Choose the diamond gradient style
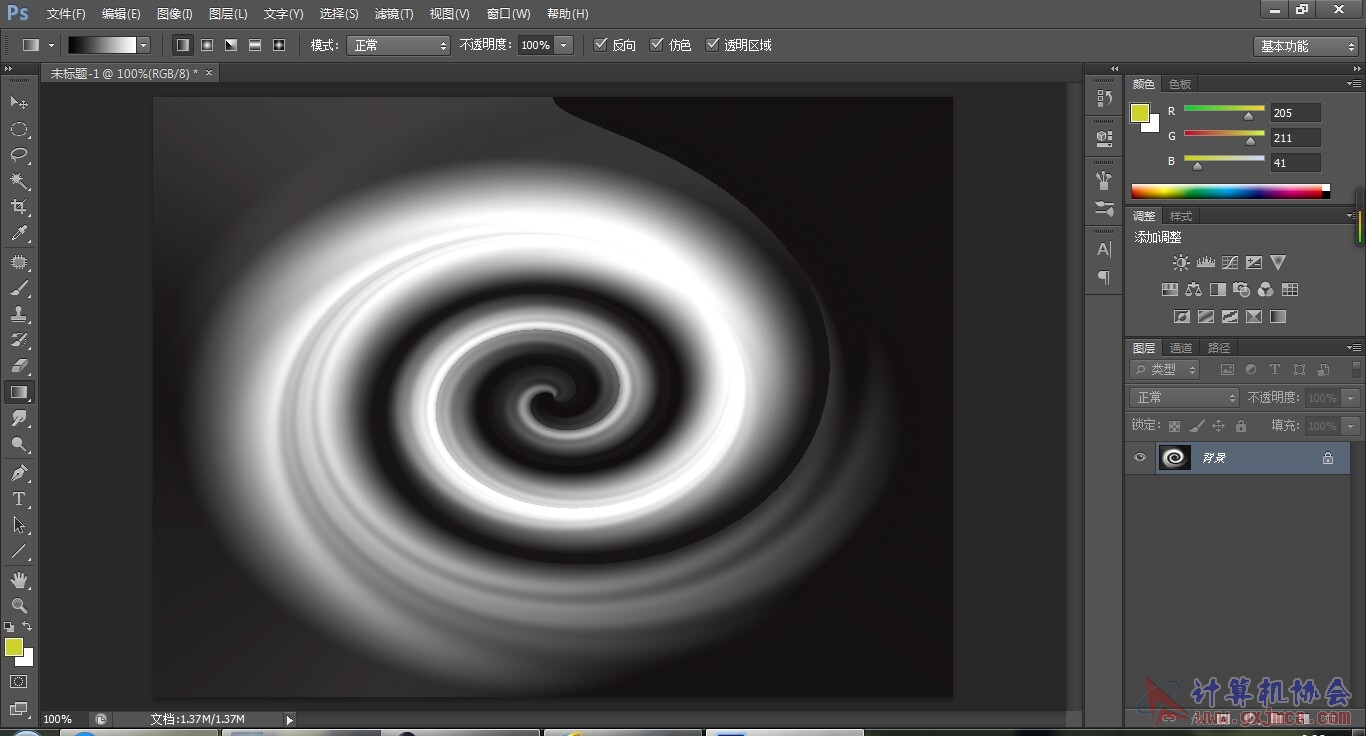The height and width of the screenshot is (736, 1366). (279, 45)
